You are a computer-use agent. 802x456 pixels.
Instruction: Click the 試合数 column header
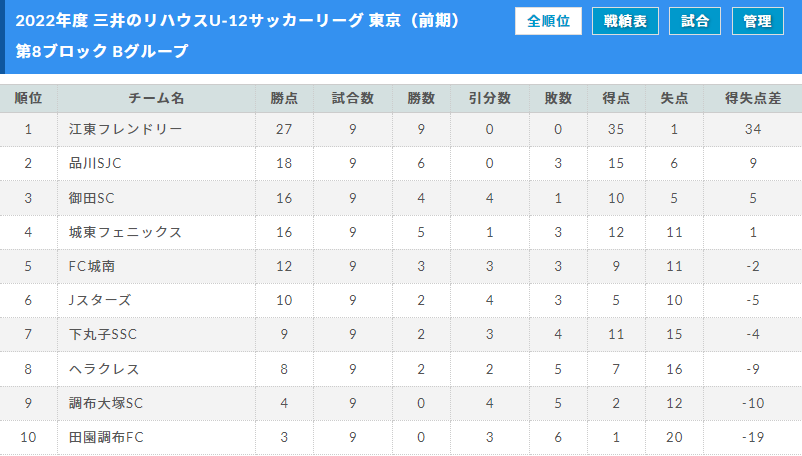click(352, 98)
